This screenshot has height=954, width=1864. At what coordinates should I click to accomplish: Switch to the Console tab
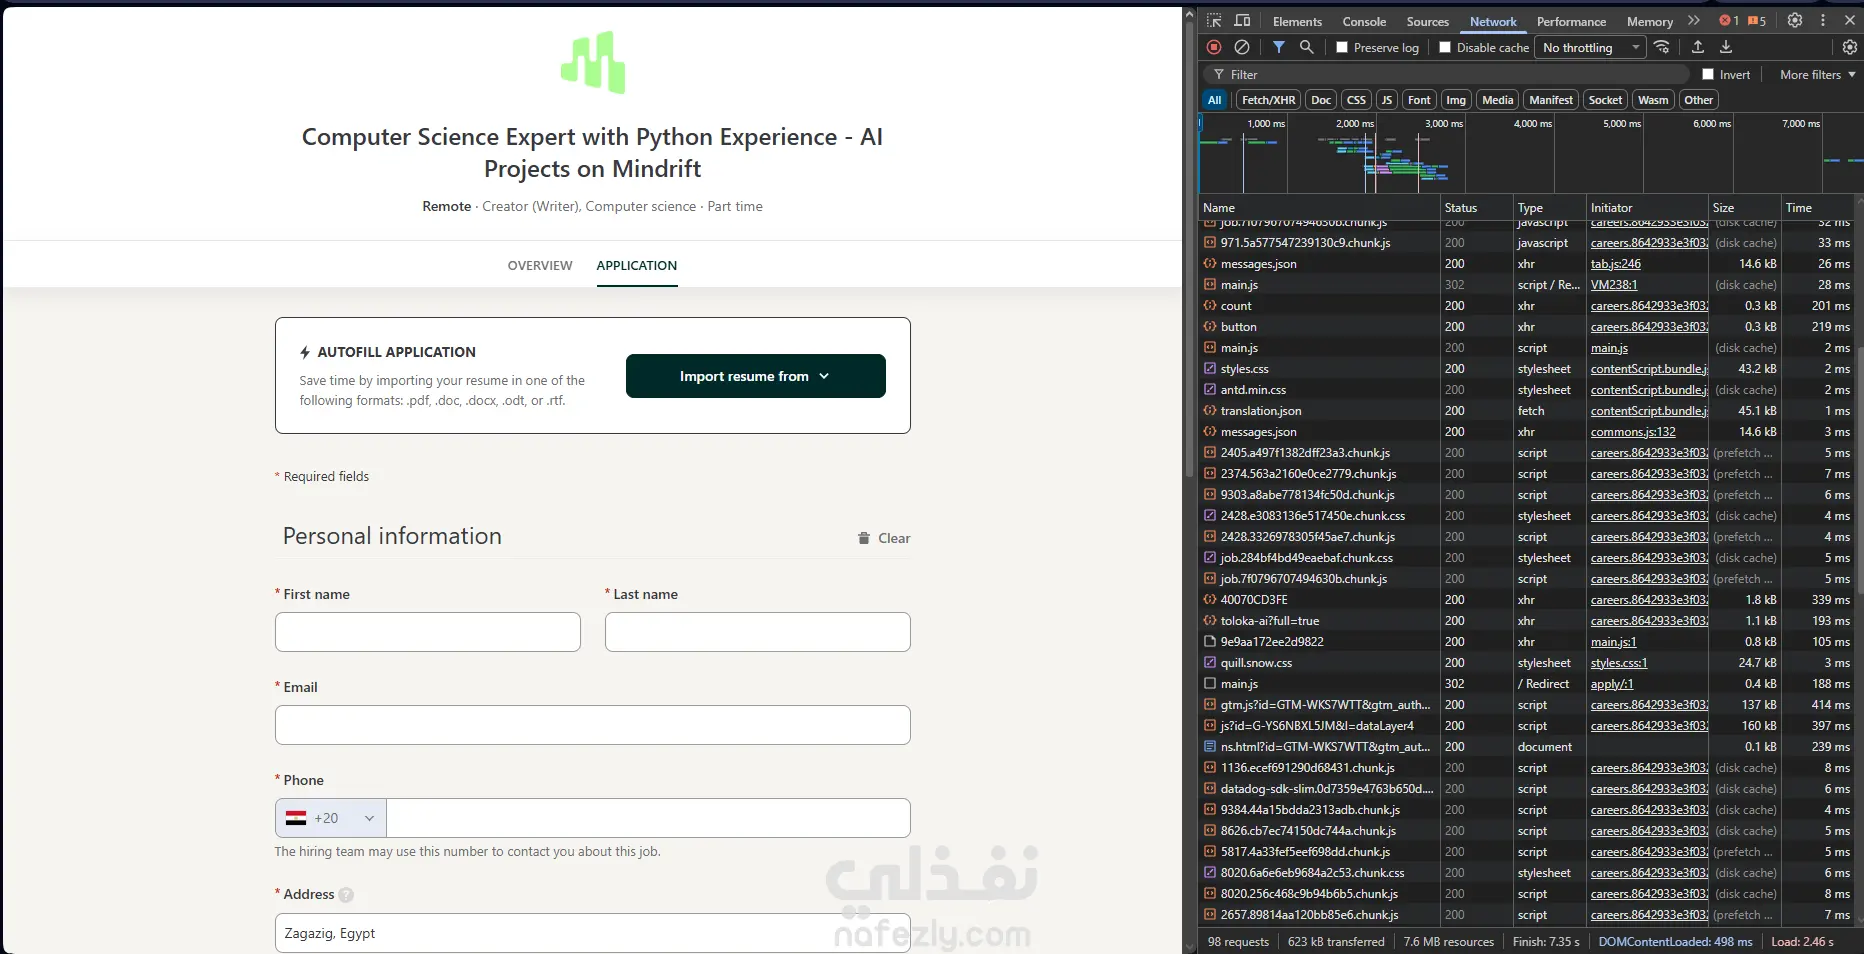click(x=1364, y=21)
